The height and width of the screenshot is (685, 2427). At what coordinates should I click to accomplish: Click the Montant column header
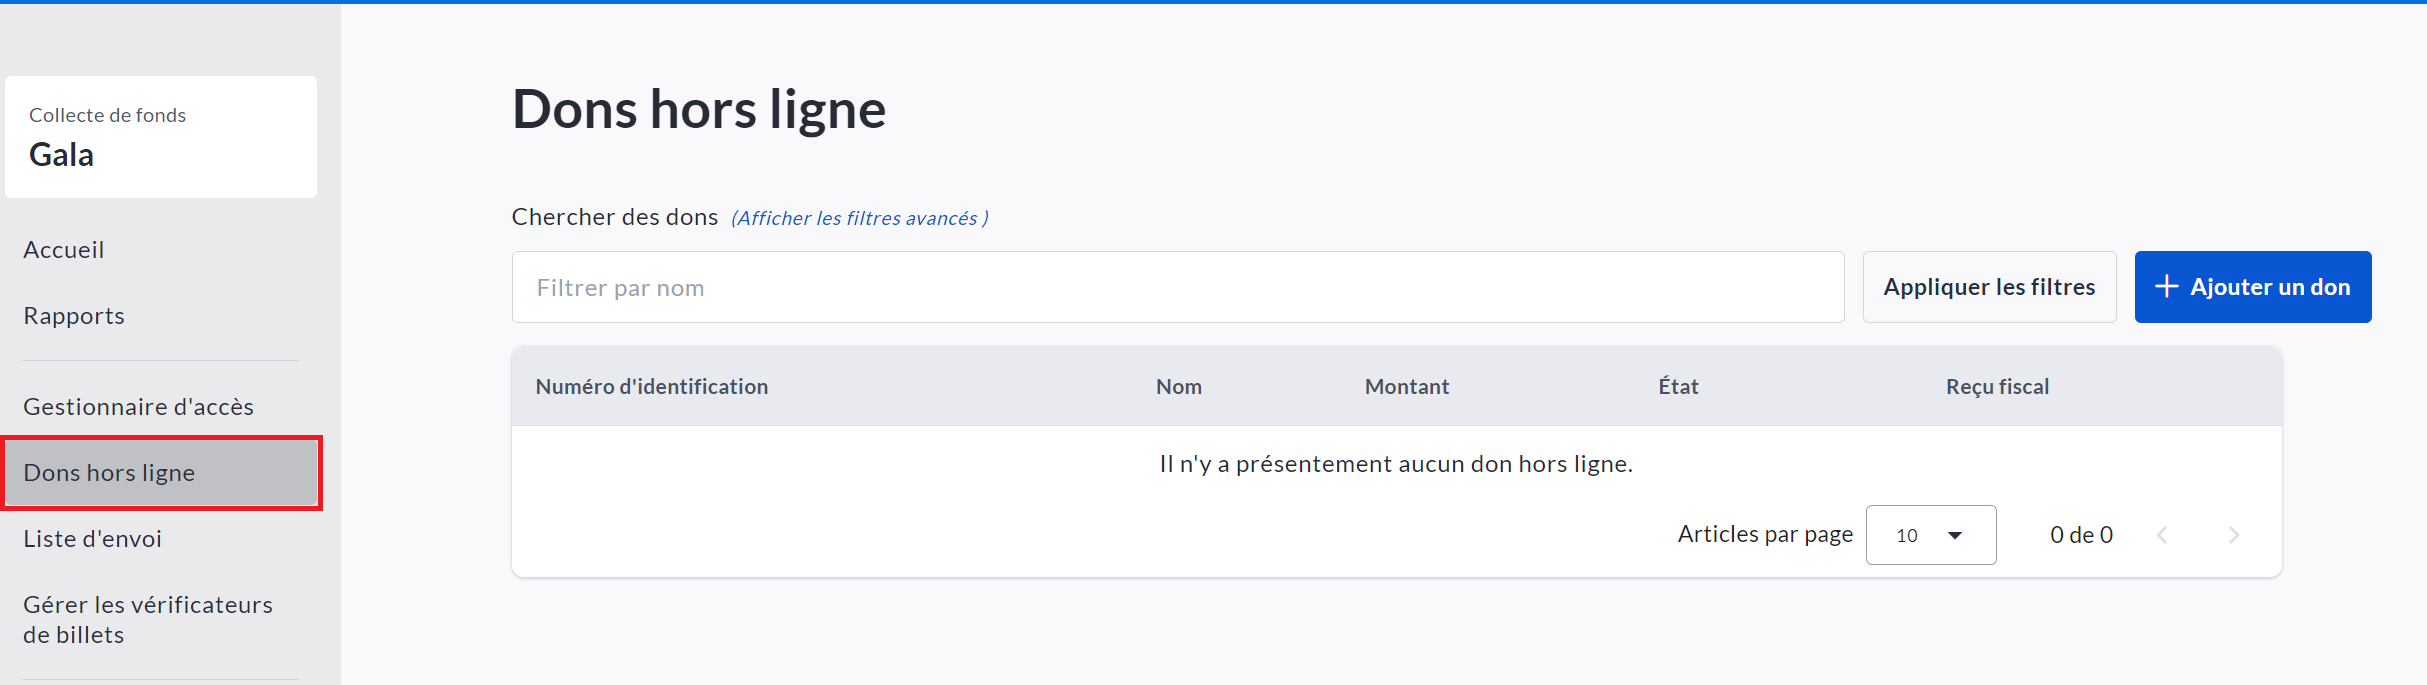click(1406, 387)
